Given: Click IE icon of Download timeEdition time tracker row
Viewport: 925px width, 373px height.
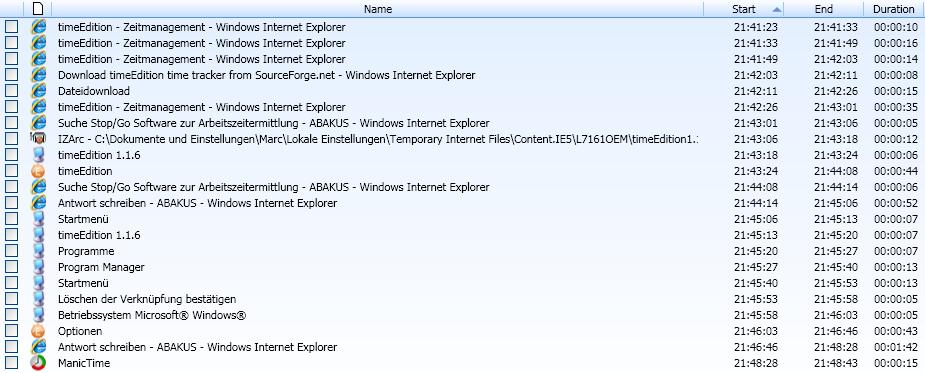Looking at the screenshot, I should pos(38,74).
